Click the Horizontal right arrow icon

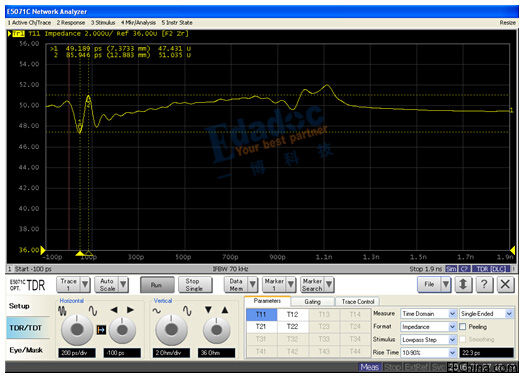click(130, 310)
